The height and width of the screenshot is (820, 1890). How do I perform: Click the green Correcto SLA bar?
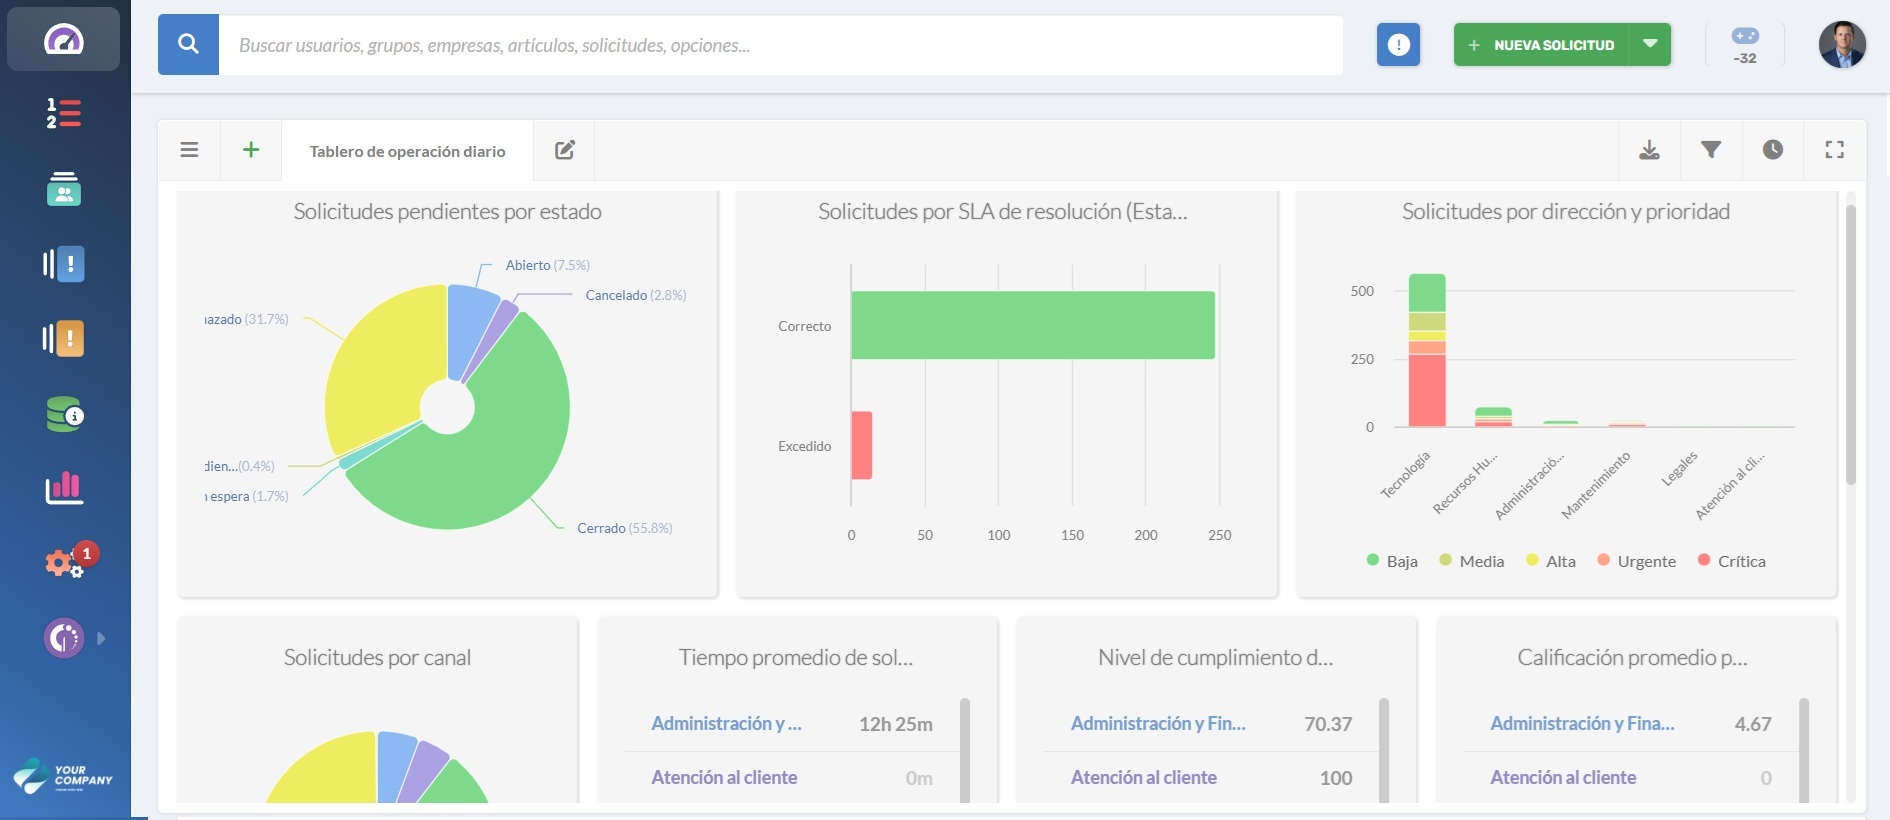coord(1033,325)
